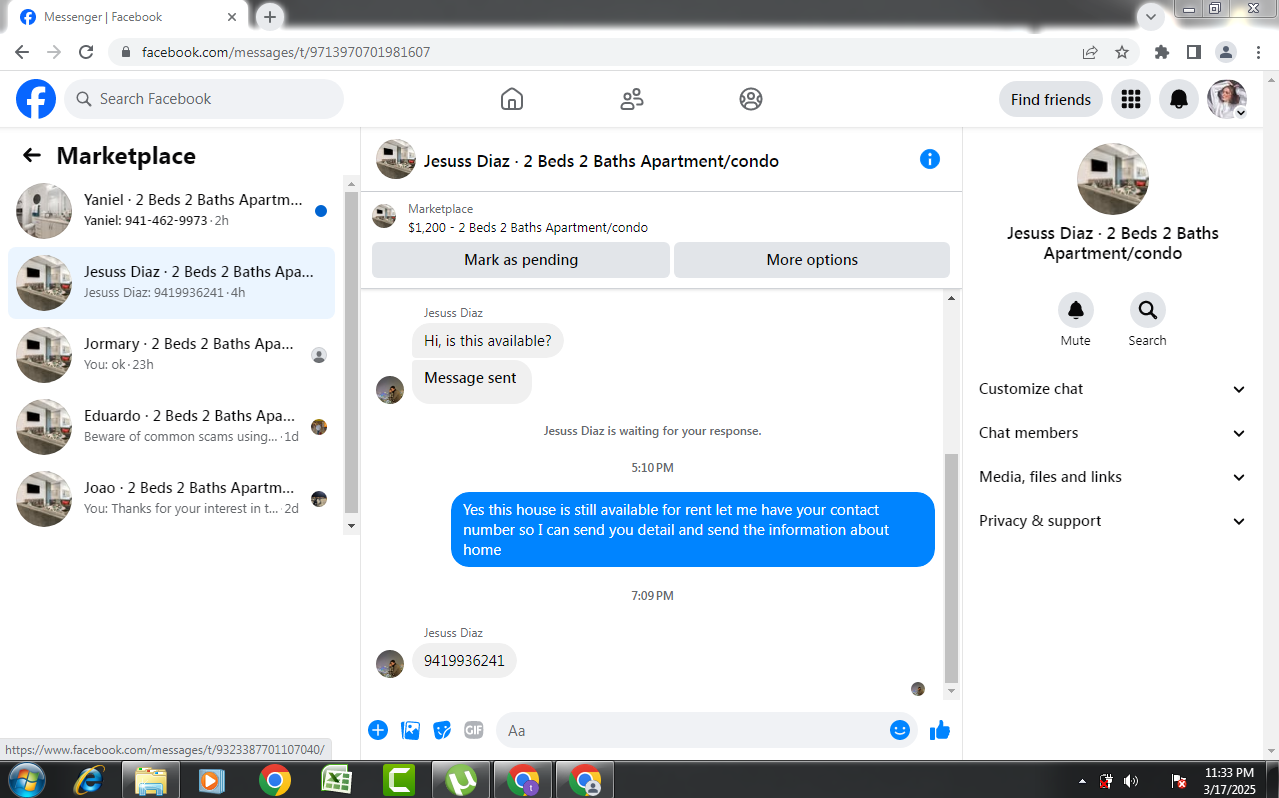This screenshot has height=798, width=1279.
Task: Choose a GIF icon in composer
Action: coord(474,730)
